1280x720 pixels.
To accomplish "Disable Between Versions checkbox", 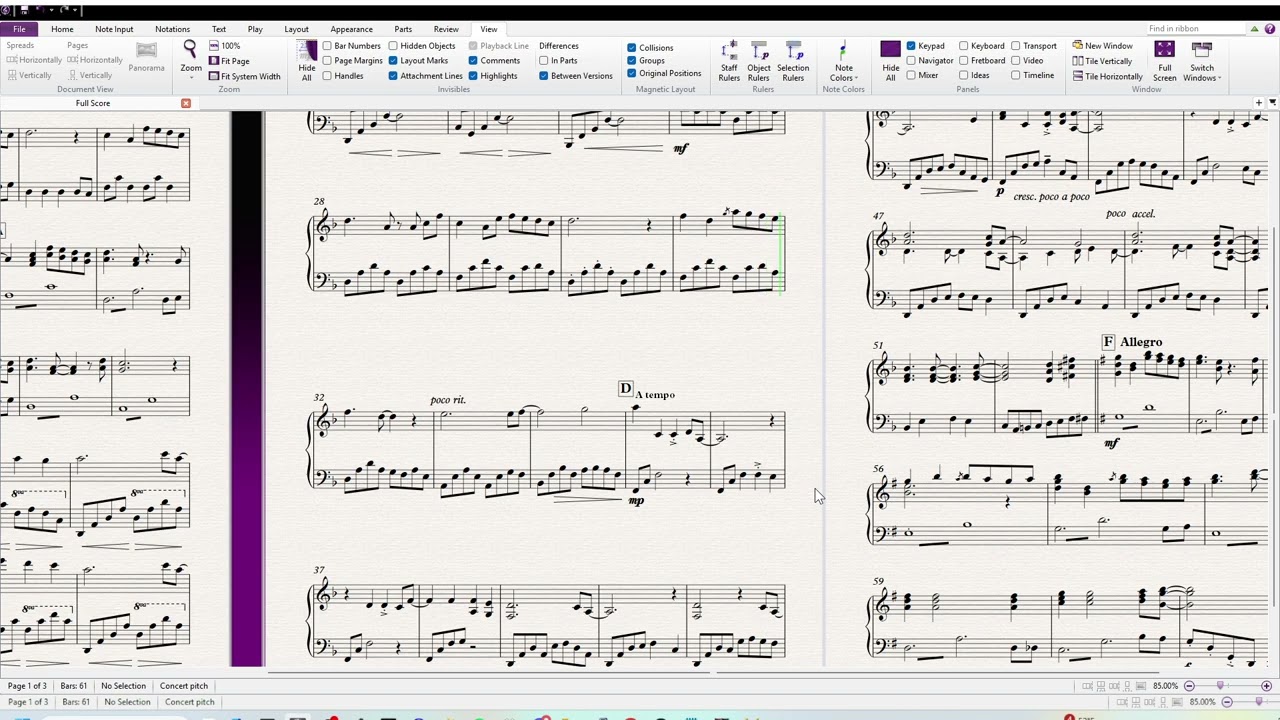I will pyautogui.click(x=543, y=76).
